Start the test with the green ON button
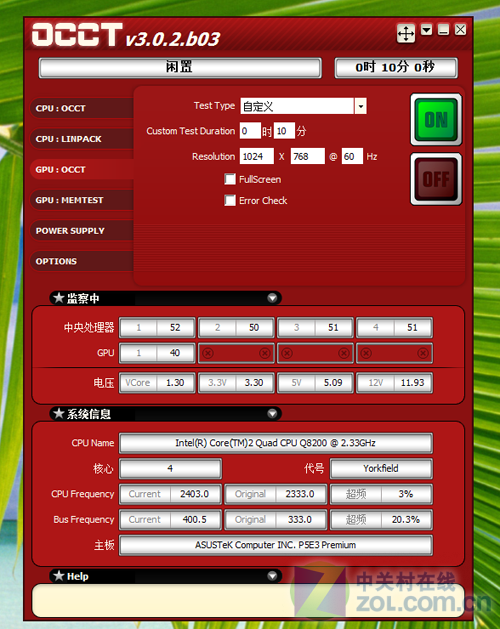Screen dimensions: 500x629 coord(436,120)
